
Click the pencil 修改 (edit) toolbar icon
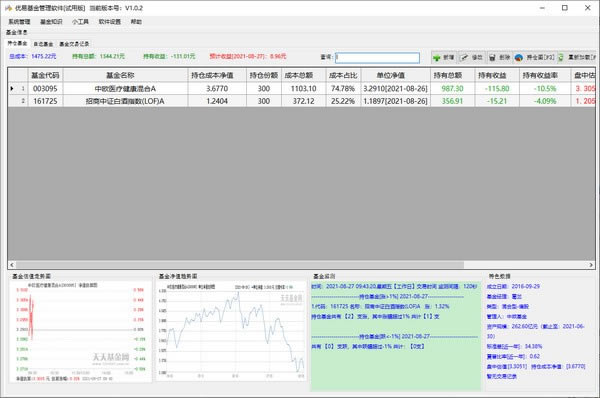(464, 58)
